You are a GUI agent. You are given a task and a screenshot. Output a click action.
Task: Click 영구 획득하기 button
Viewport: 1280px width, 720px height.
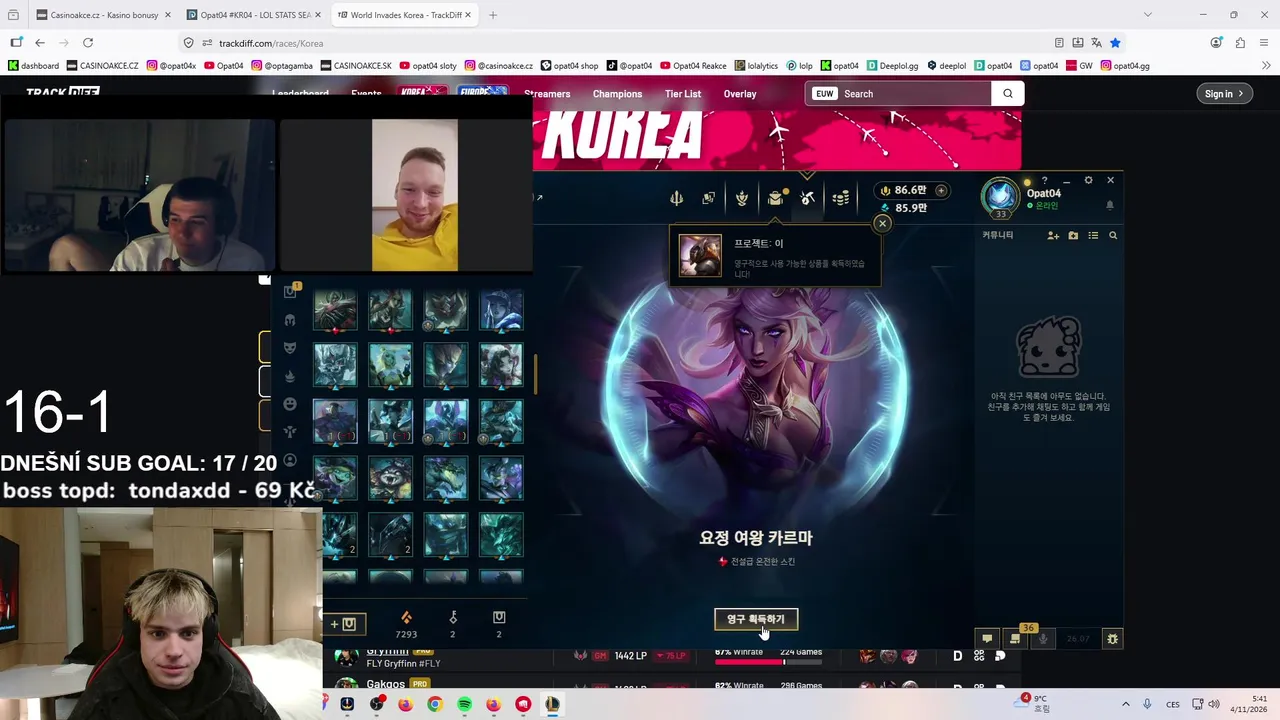[x=756, y=619]
